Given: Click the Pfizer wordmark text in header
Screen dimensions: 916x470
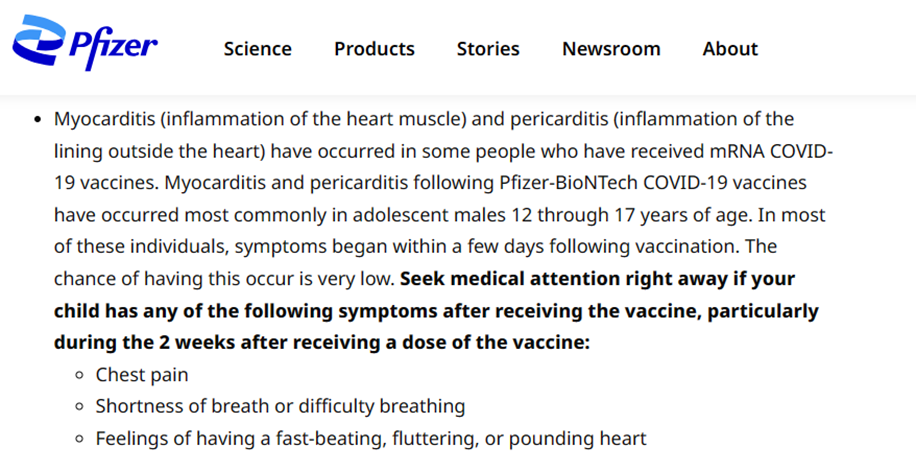Looking at the screenshot, I should coord(113,48).
